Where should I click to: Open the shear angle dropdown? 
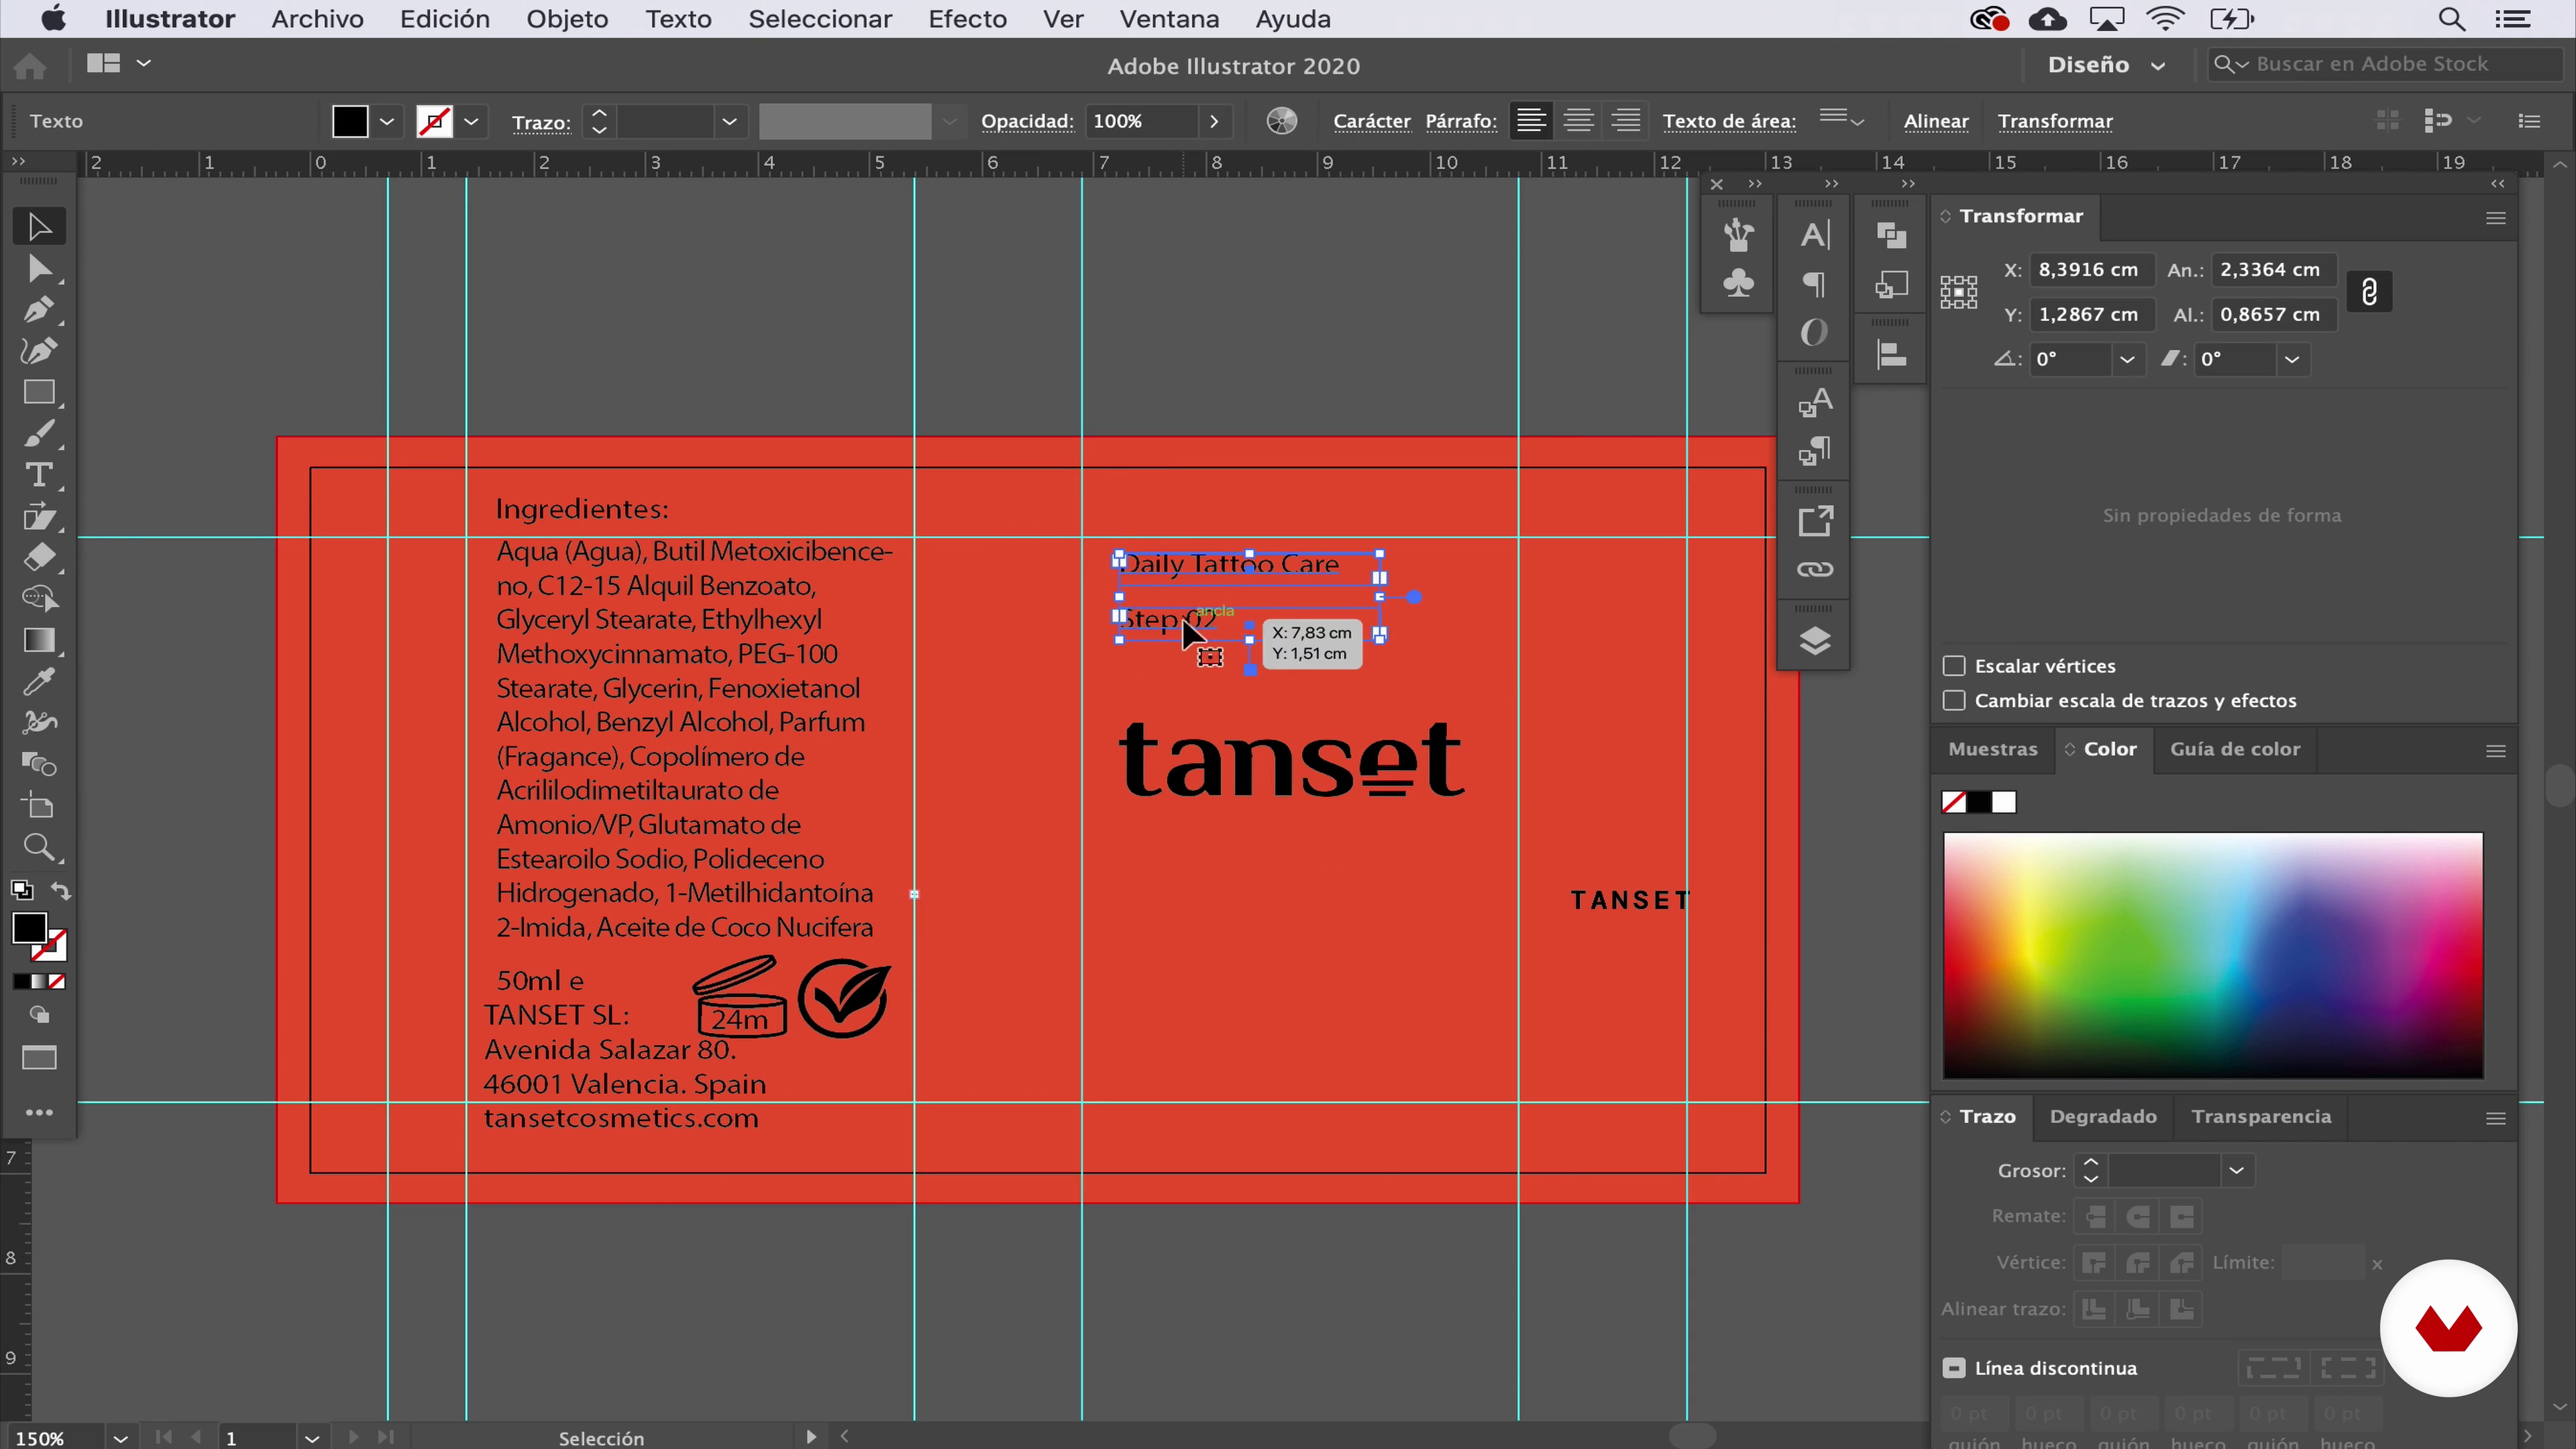point(2292,359)
